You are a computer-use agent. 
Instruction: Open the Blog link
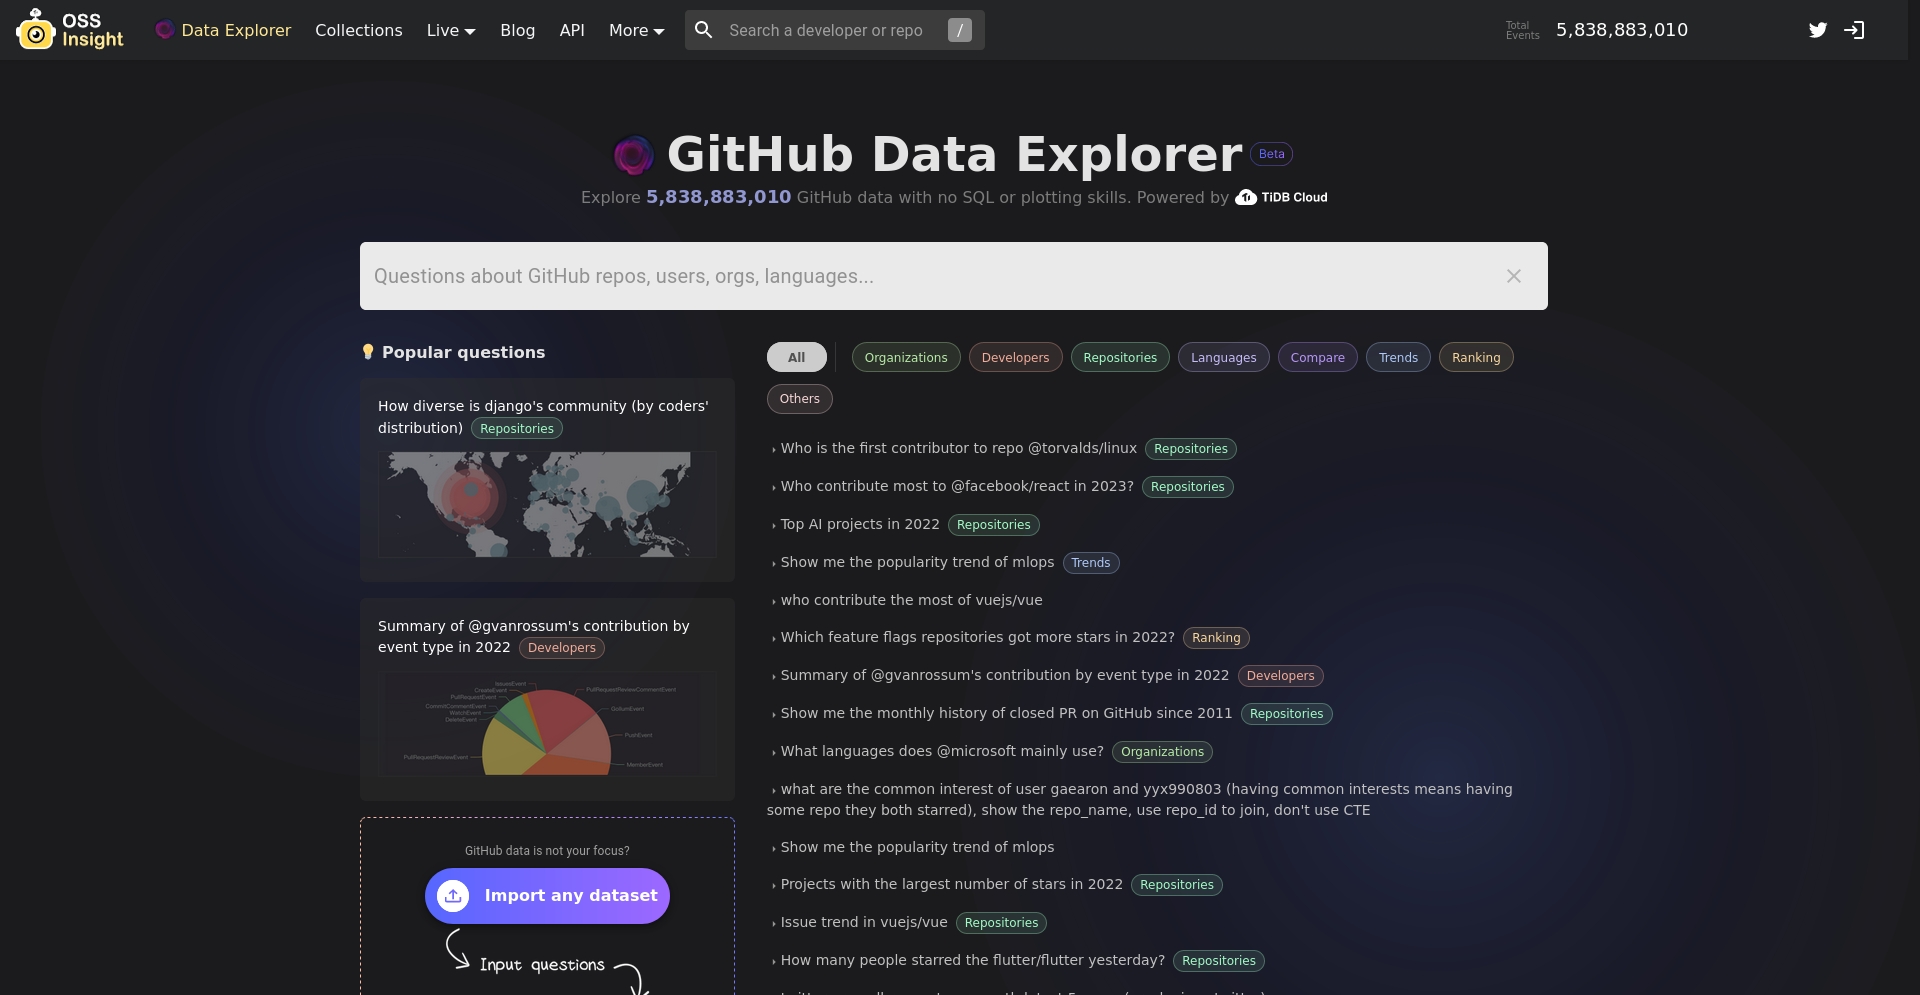(x=518, y=30)
